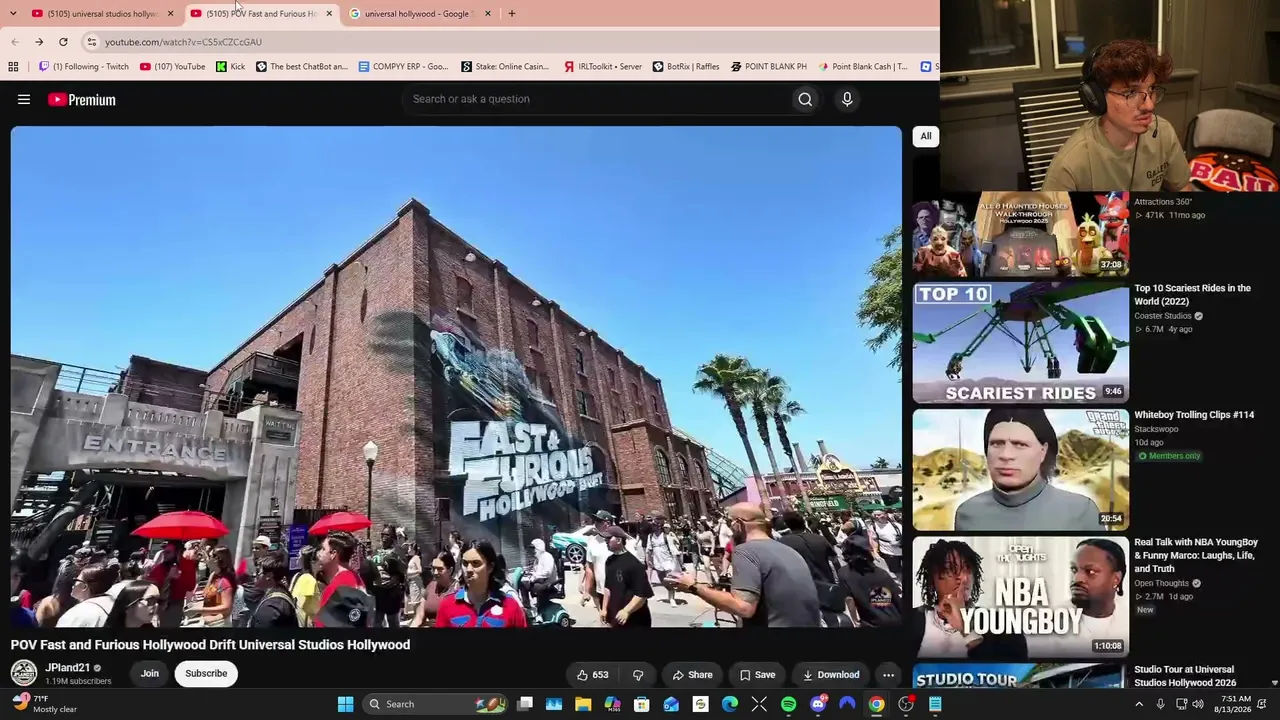Open Studio Tour at Universal Studios title
Image resolution: width=1280 pixels, height=720 pixels.
click(1185, 676)
